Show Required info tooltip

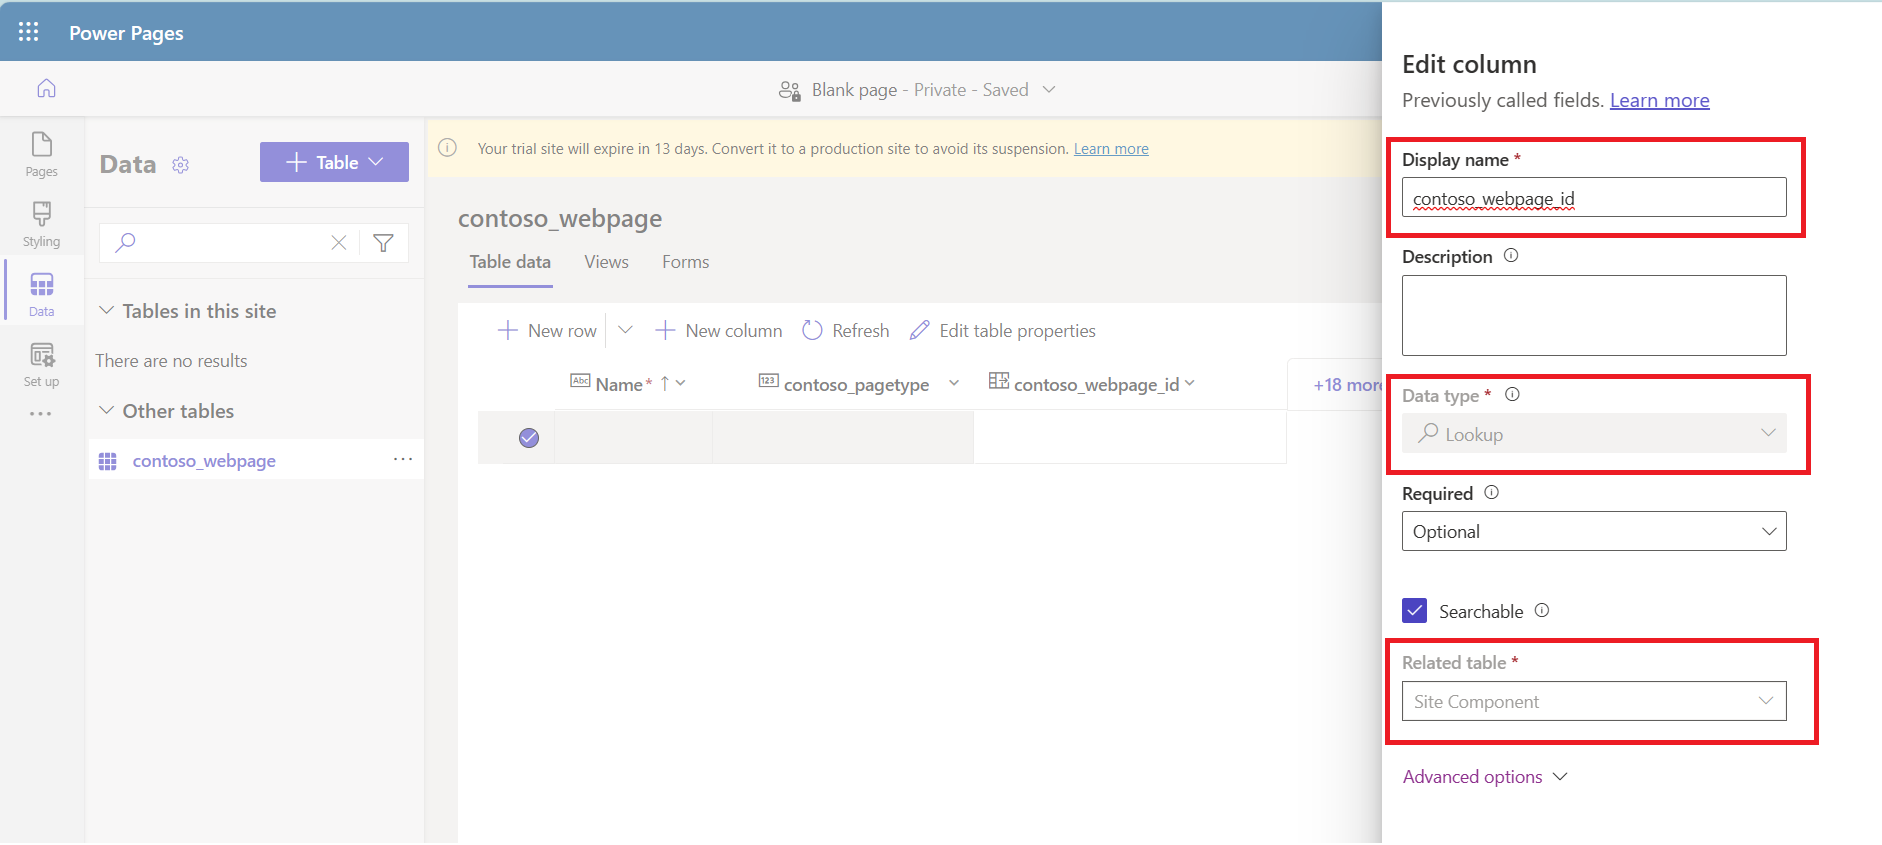click(1491, 493)
